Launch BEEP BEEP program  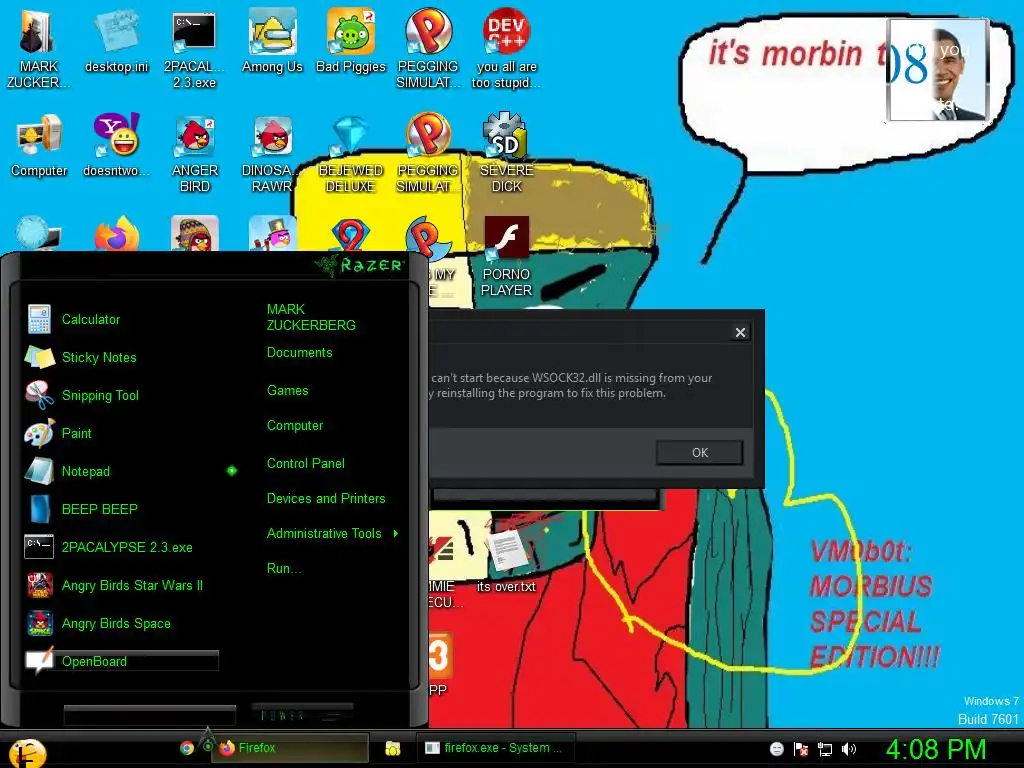coord(99,509)
